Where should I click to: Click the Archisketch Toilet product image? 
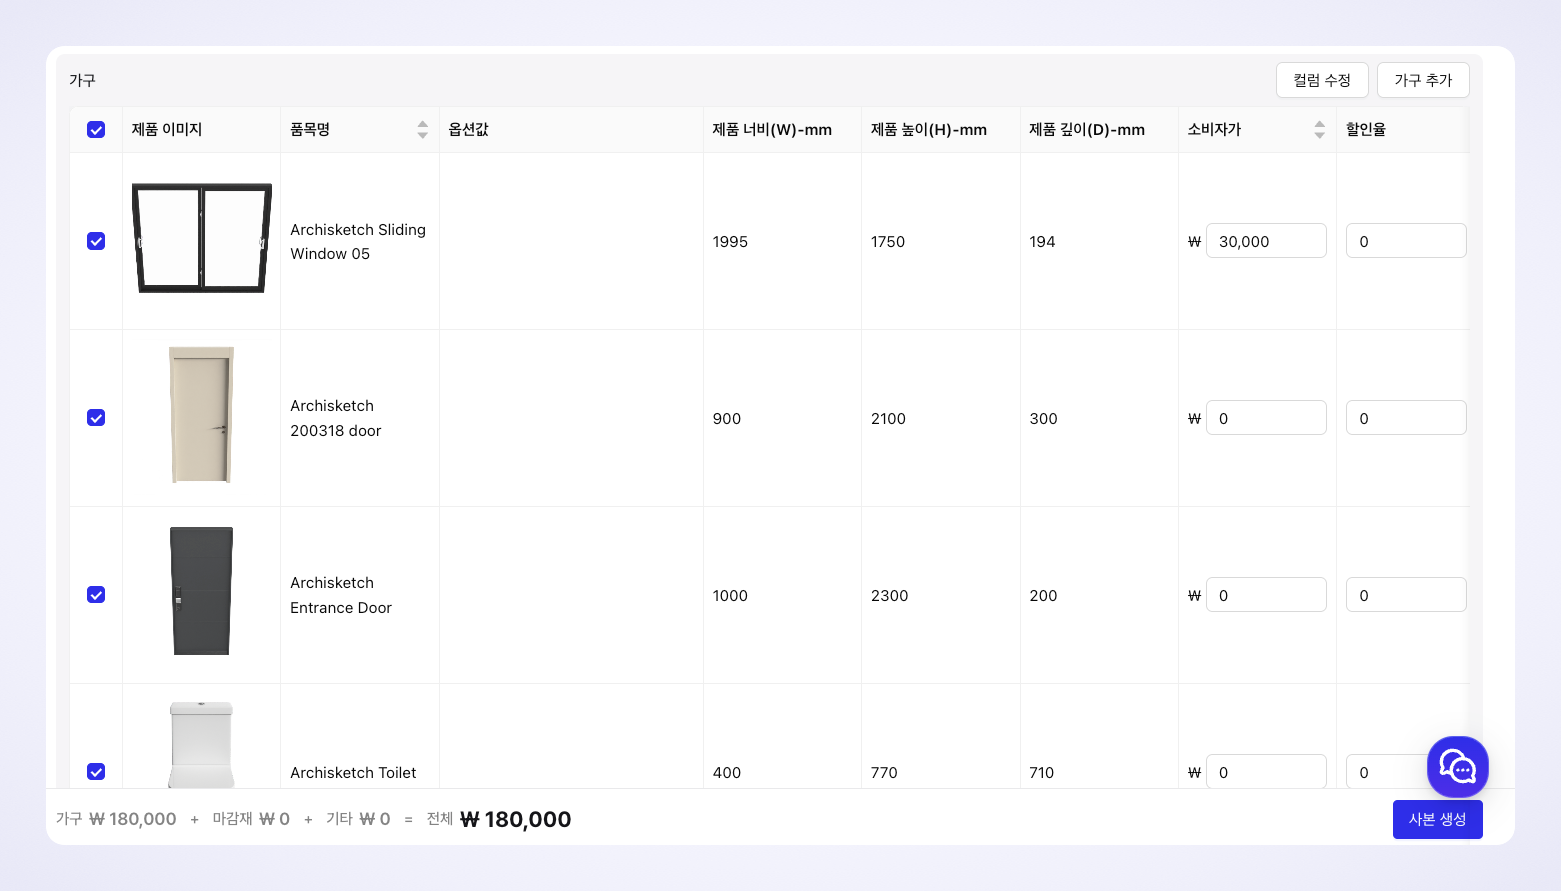pos(201,744)
